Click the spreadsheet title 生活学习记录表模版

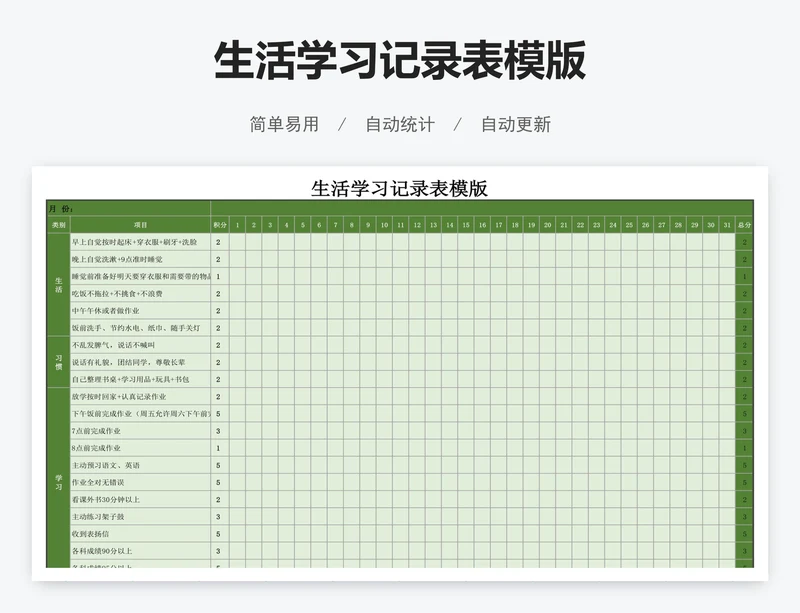tap(399, 188)
